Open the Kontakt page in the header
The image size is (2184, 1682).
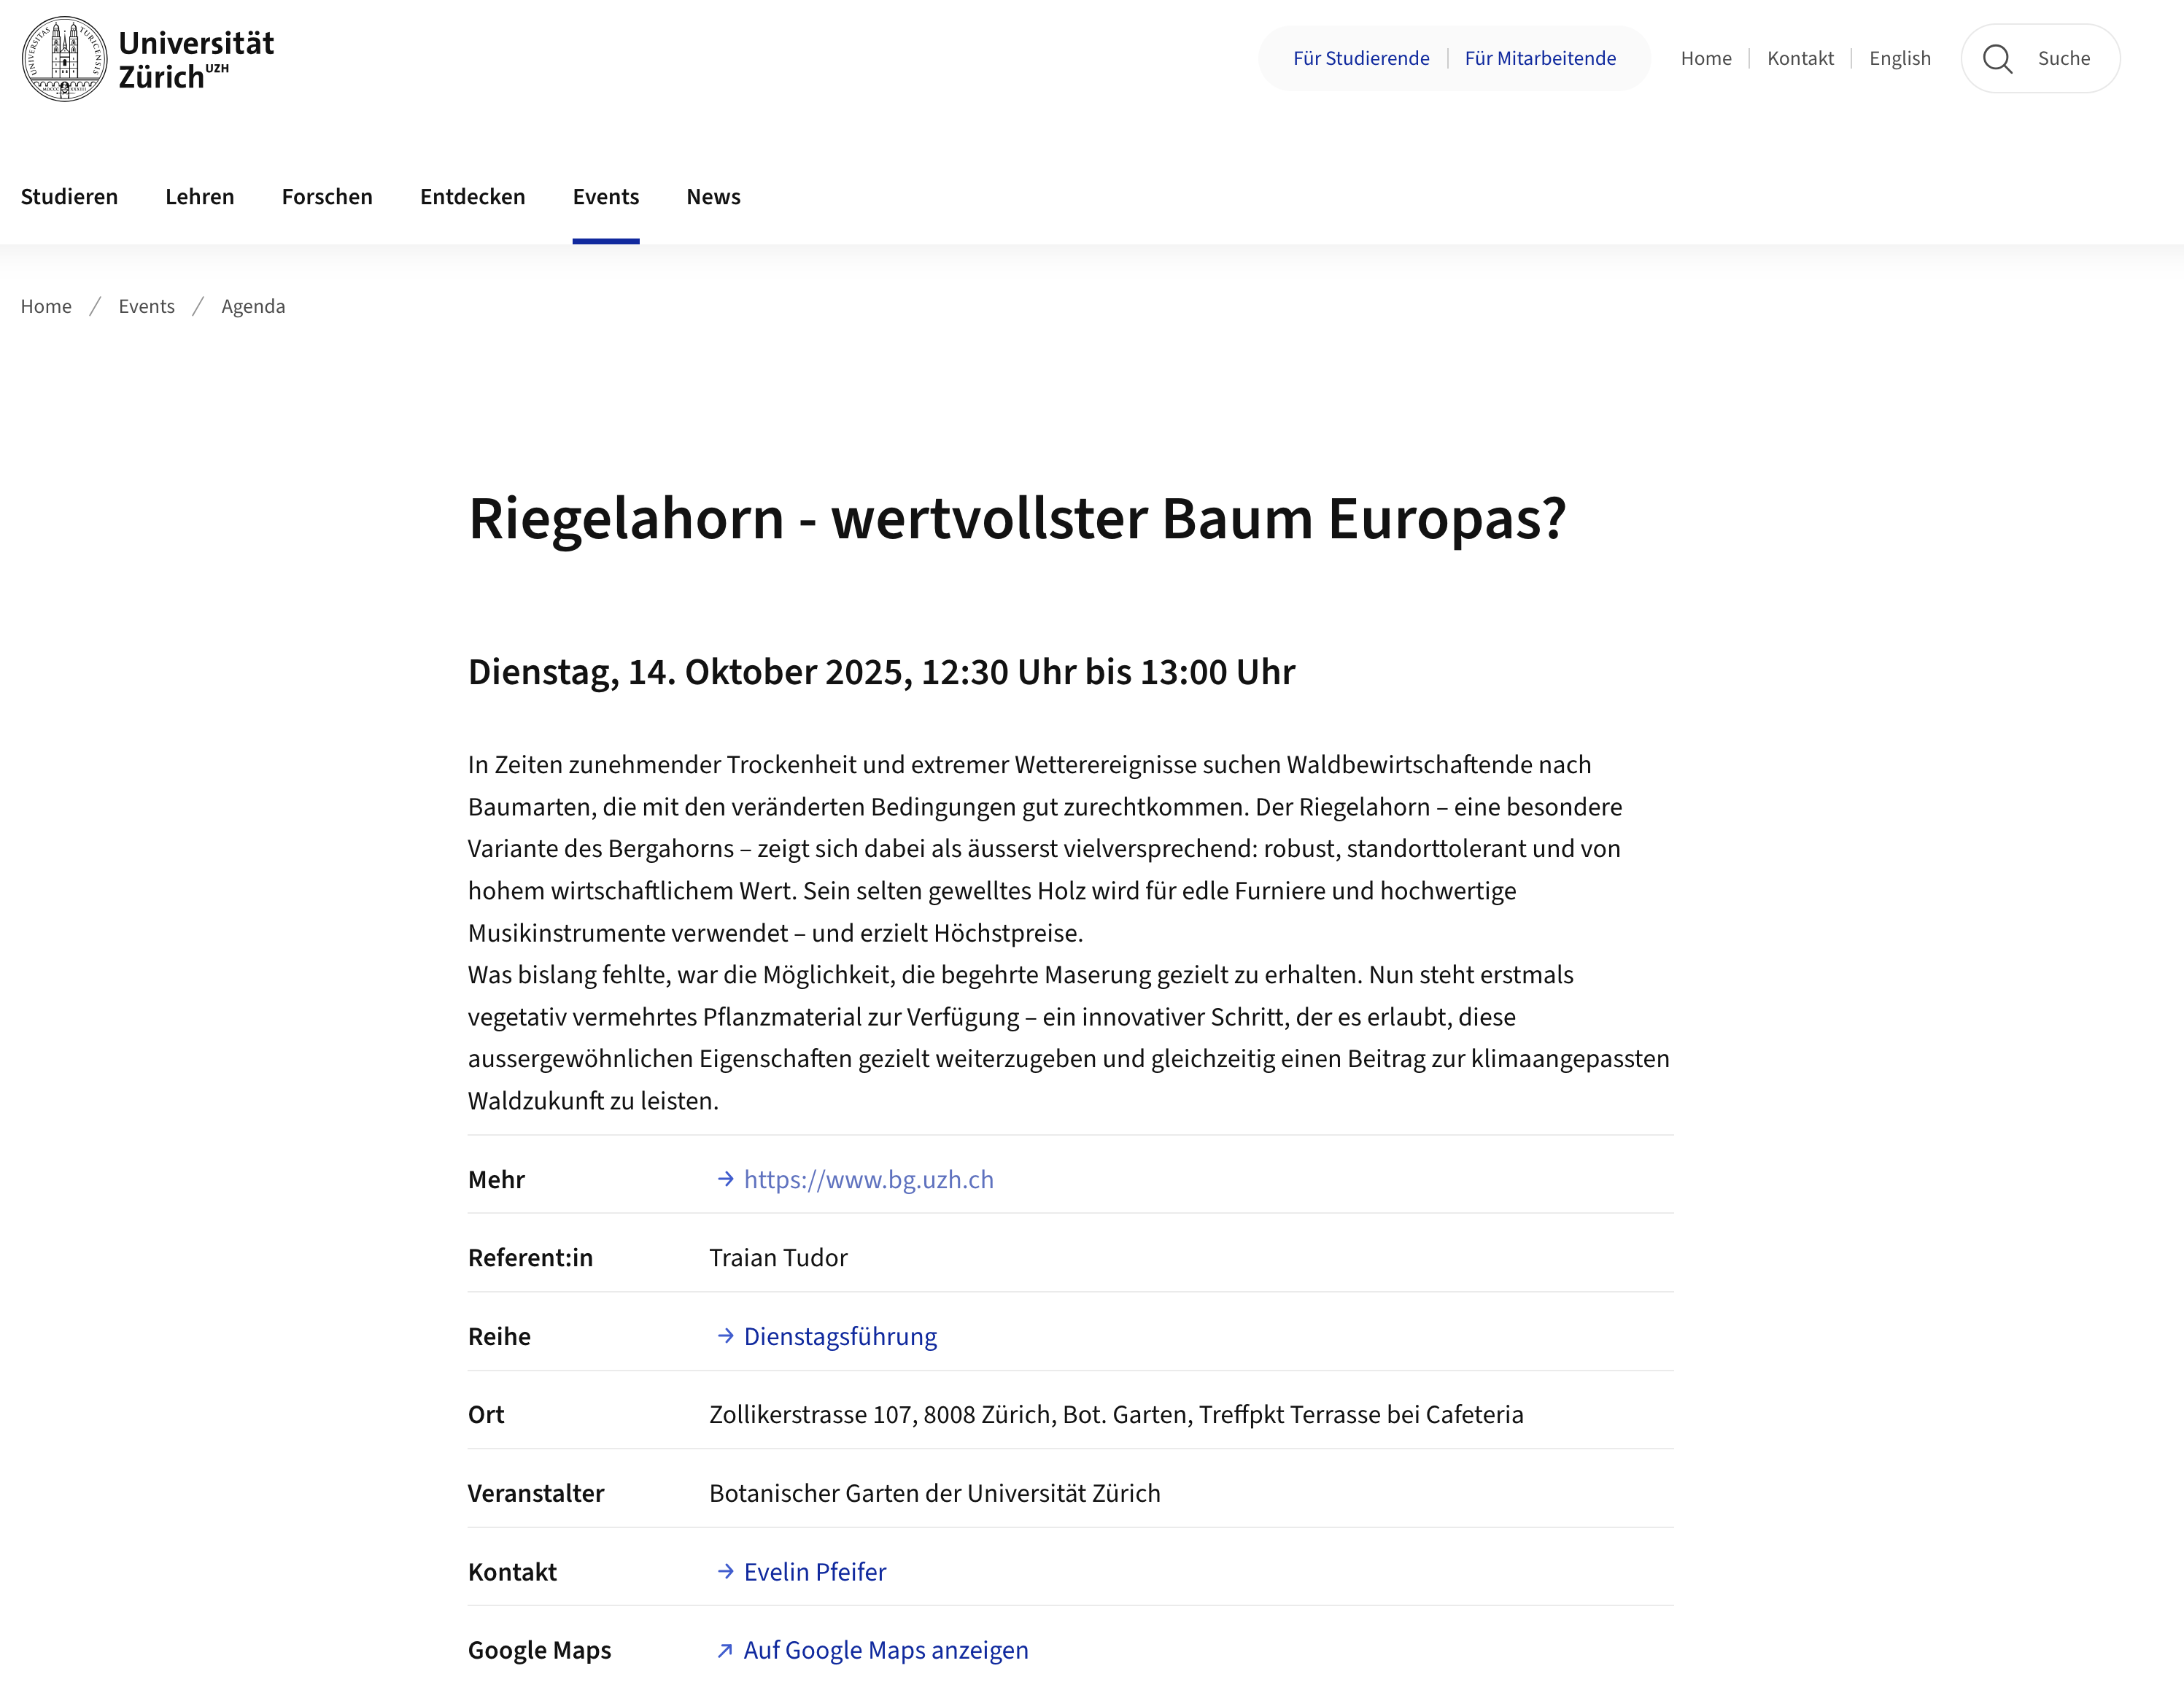[1800, 58]
